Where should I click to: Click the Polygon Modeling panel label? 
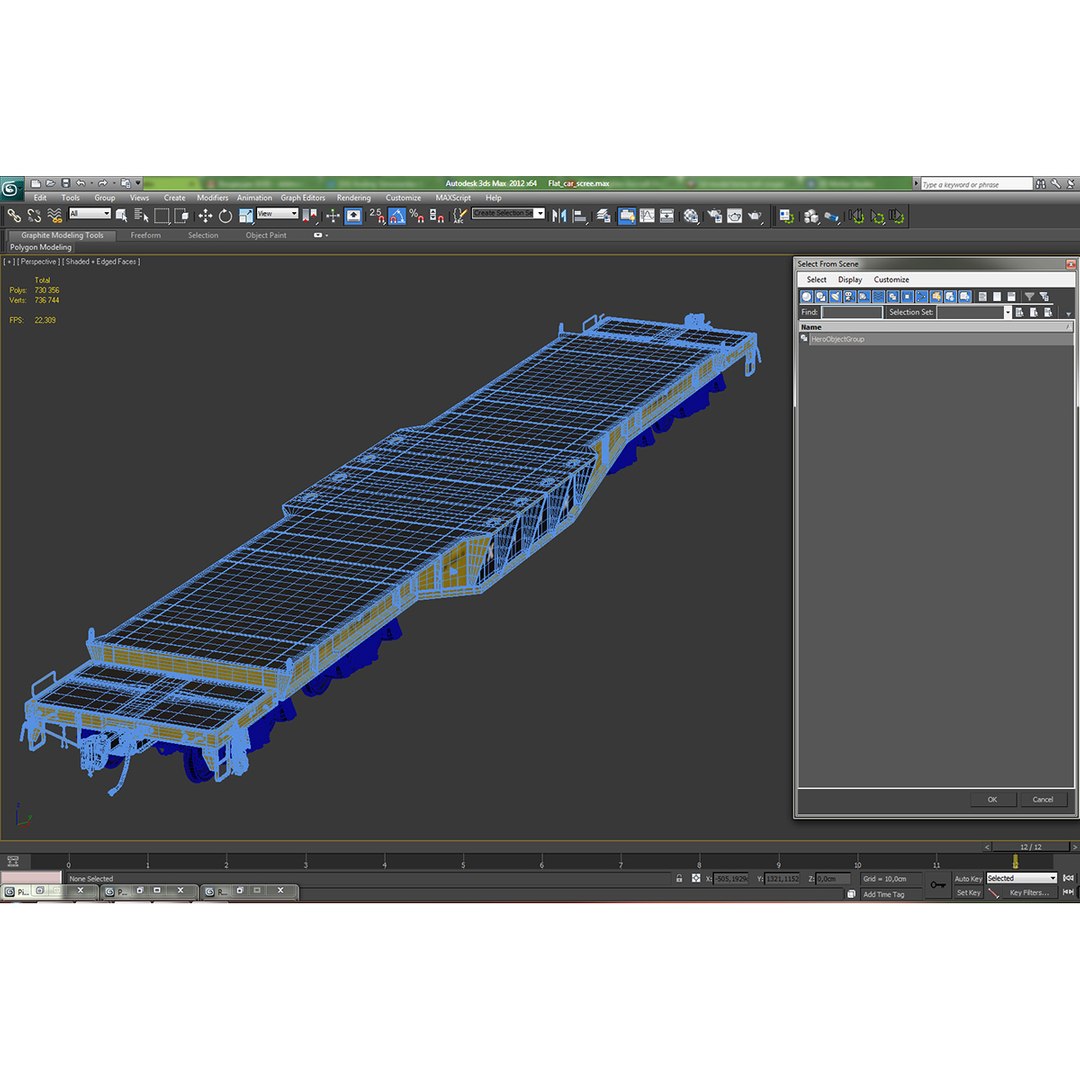[41, 247]
